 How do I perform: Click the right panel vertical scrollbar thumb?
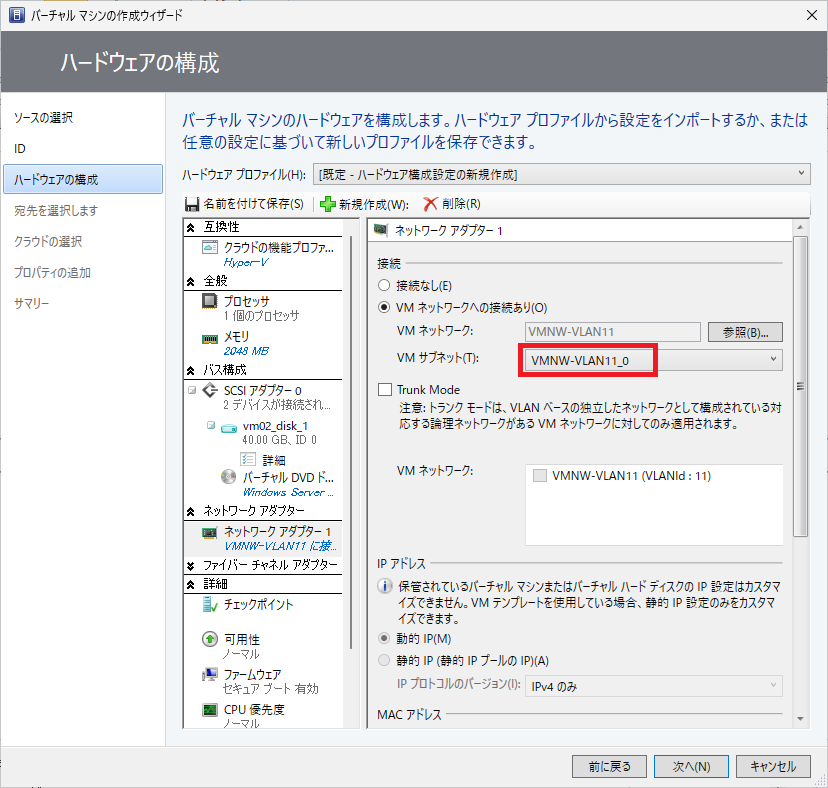(801, 386)
